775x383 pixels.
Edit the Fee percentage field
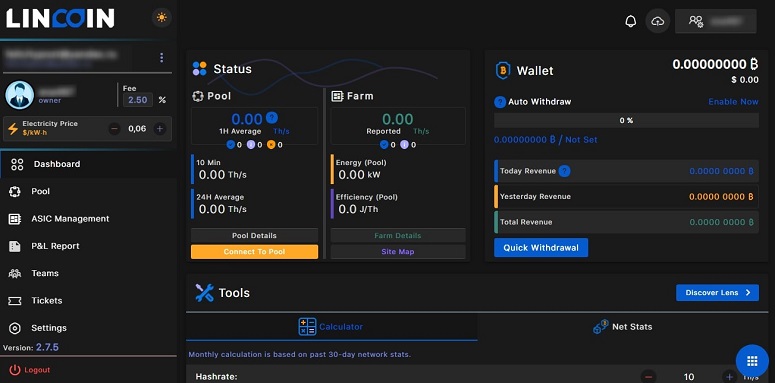[x=138, y=100]
